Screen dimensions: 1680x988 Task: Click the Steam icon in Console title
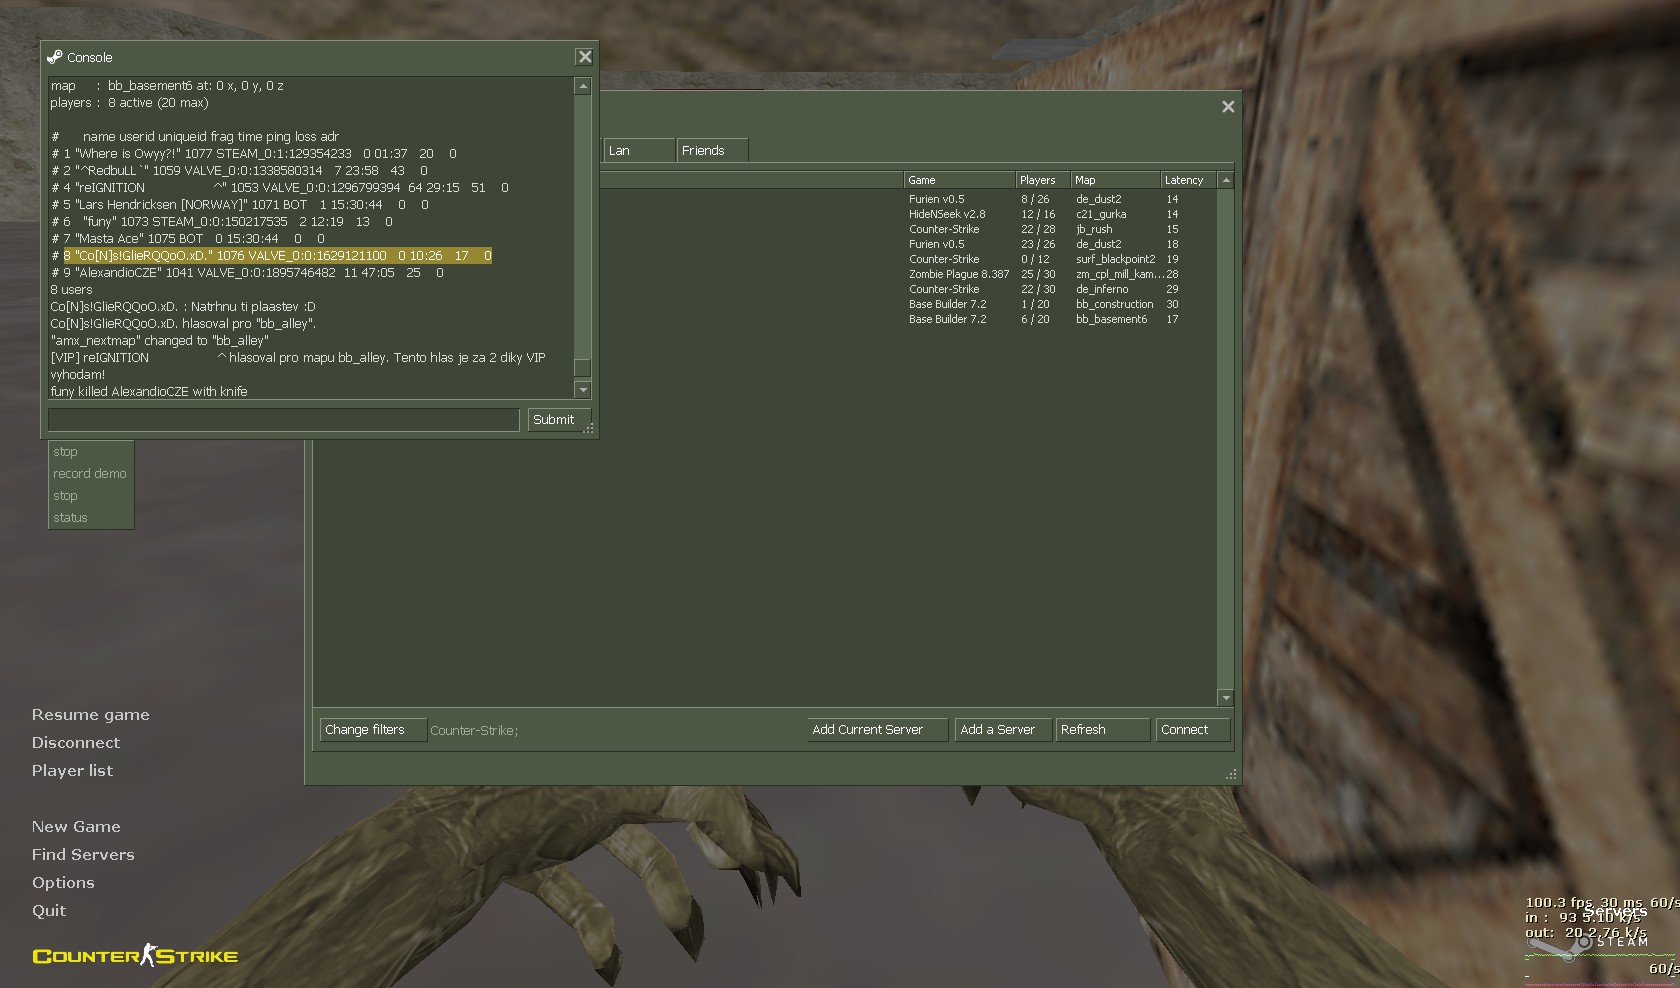(x=55, y=57)
